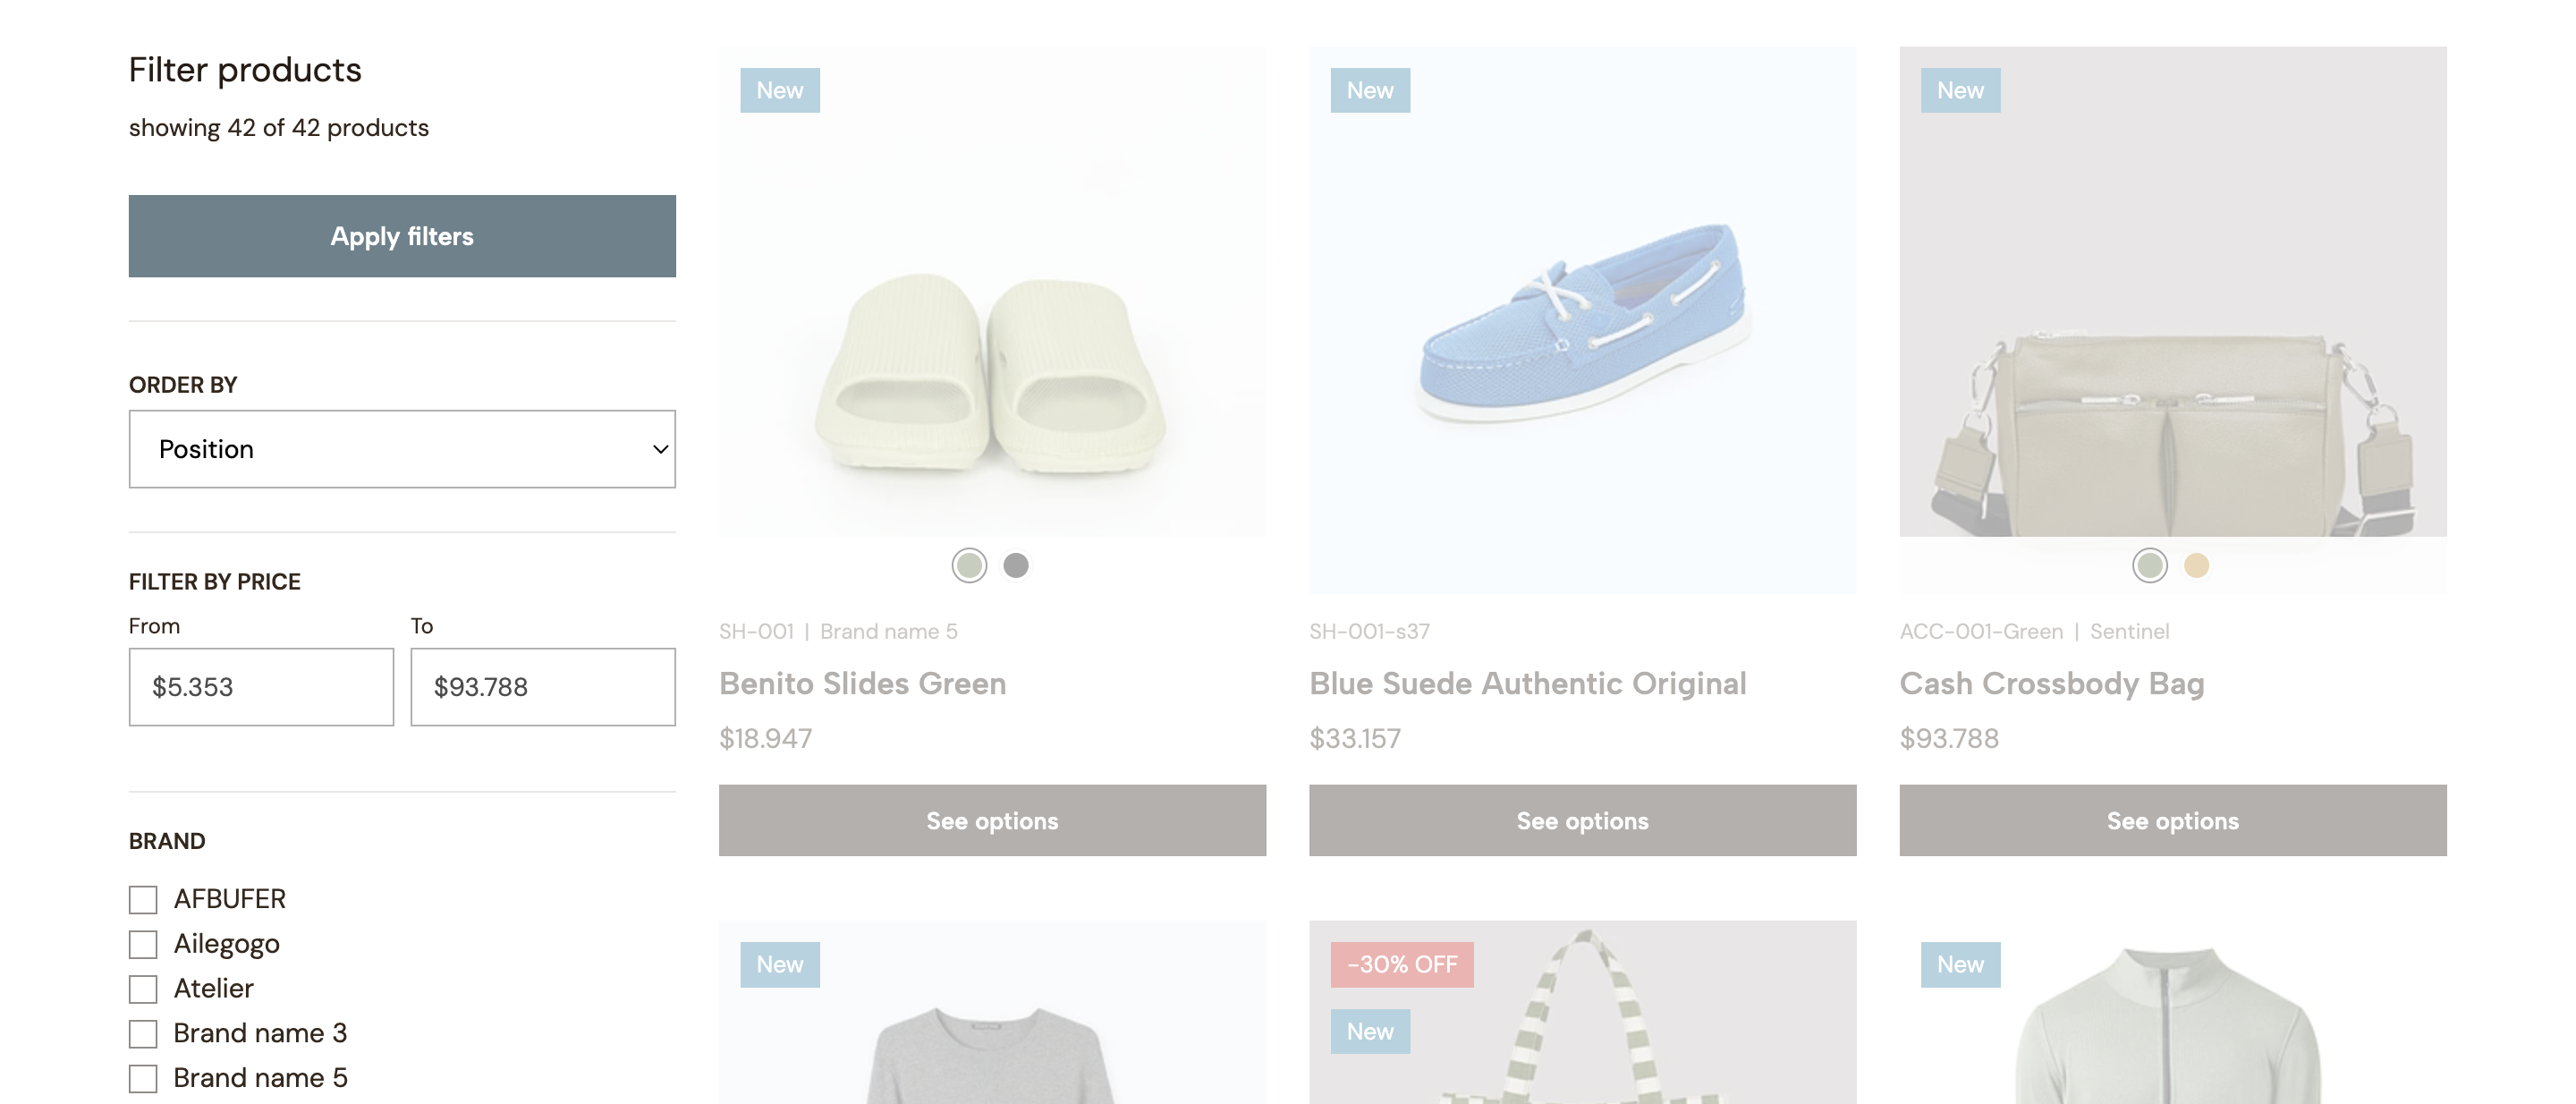See options for Blue Suede Authentic Original
2576x1104 pixels.
click(x=1582, y=820)
